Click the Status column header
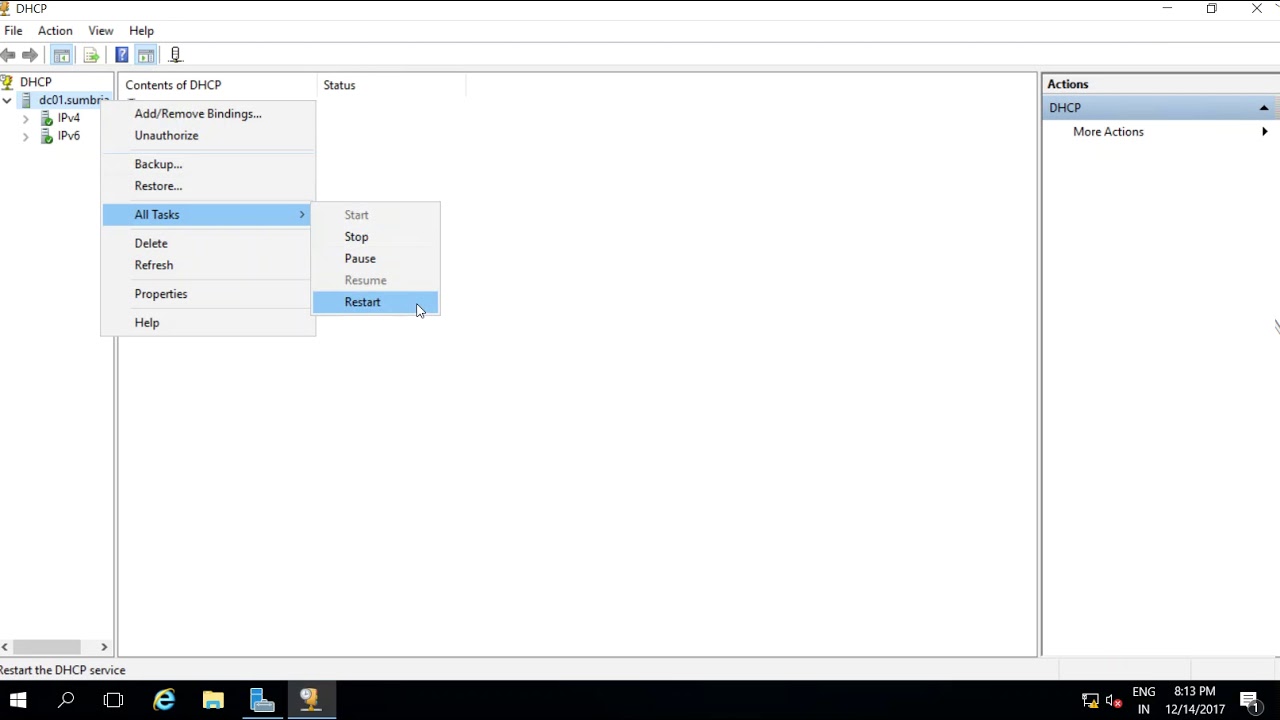 click(x=391, y=85)
